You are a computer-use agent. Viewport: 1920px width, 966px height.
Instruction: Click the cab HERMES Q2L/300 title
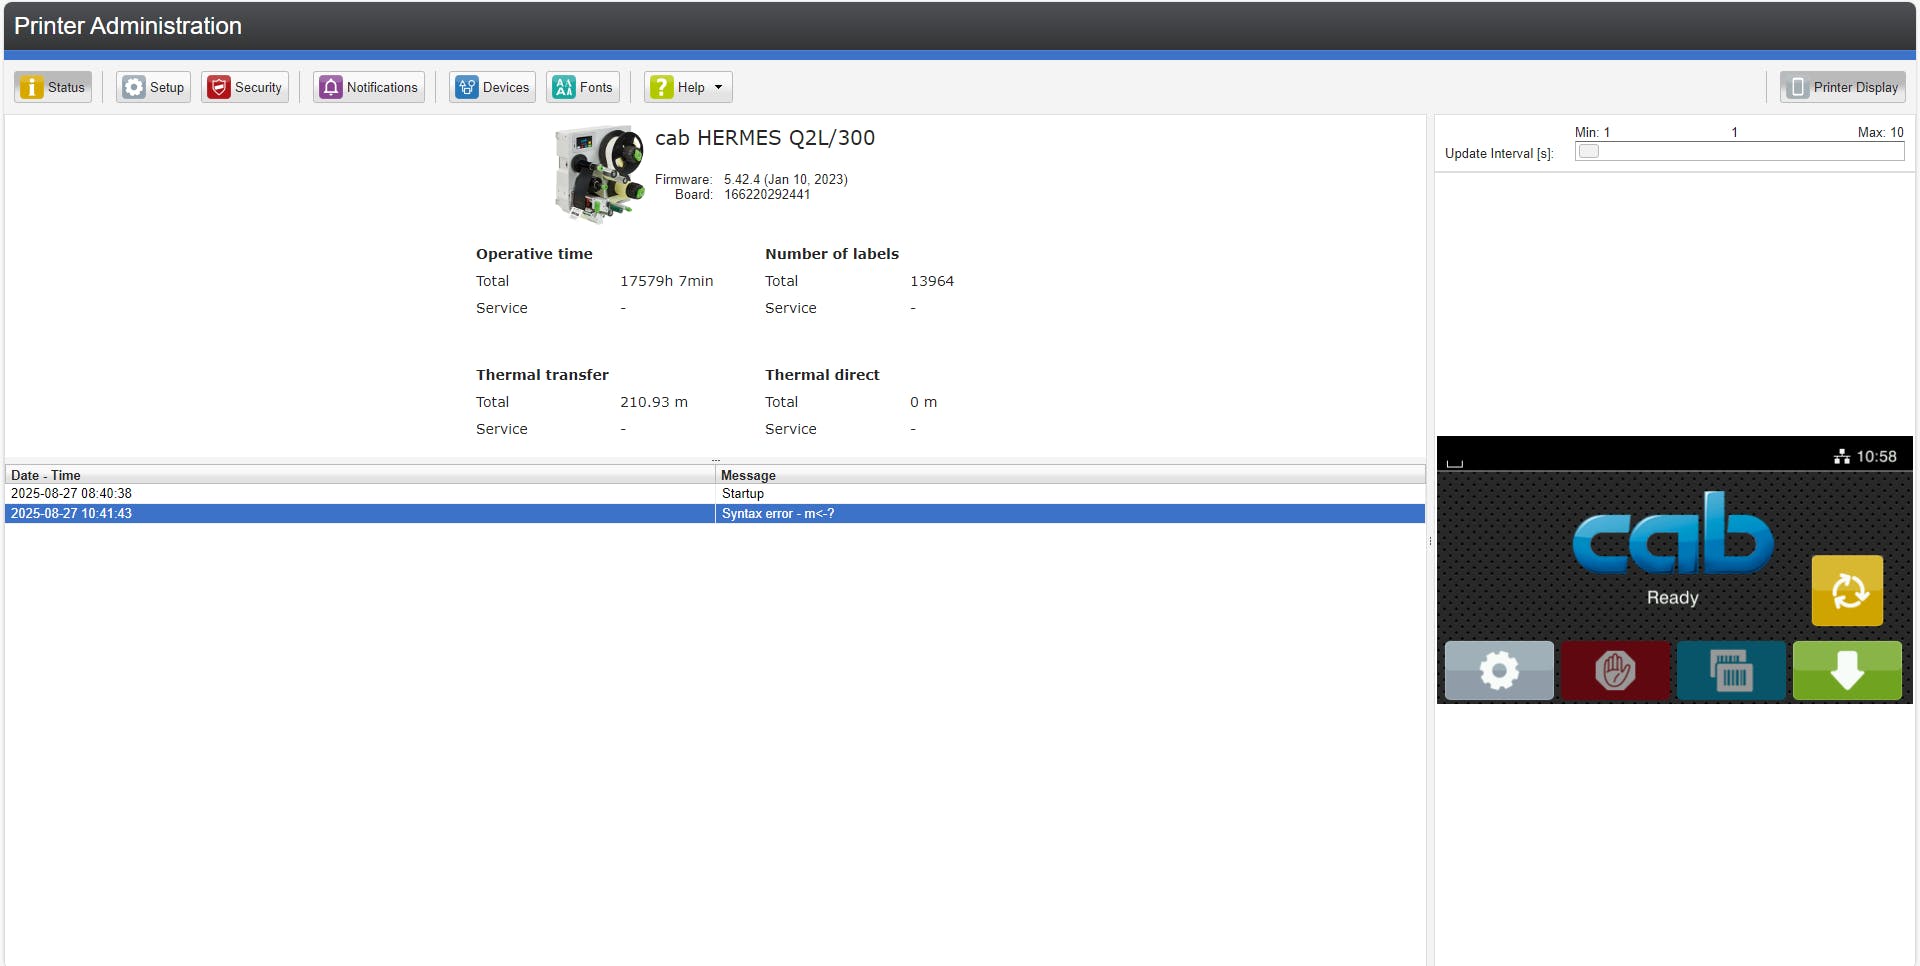point(765,138)
